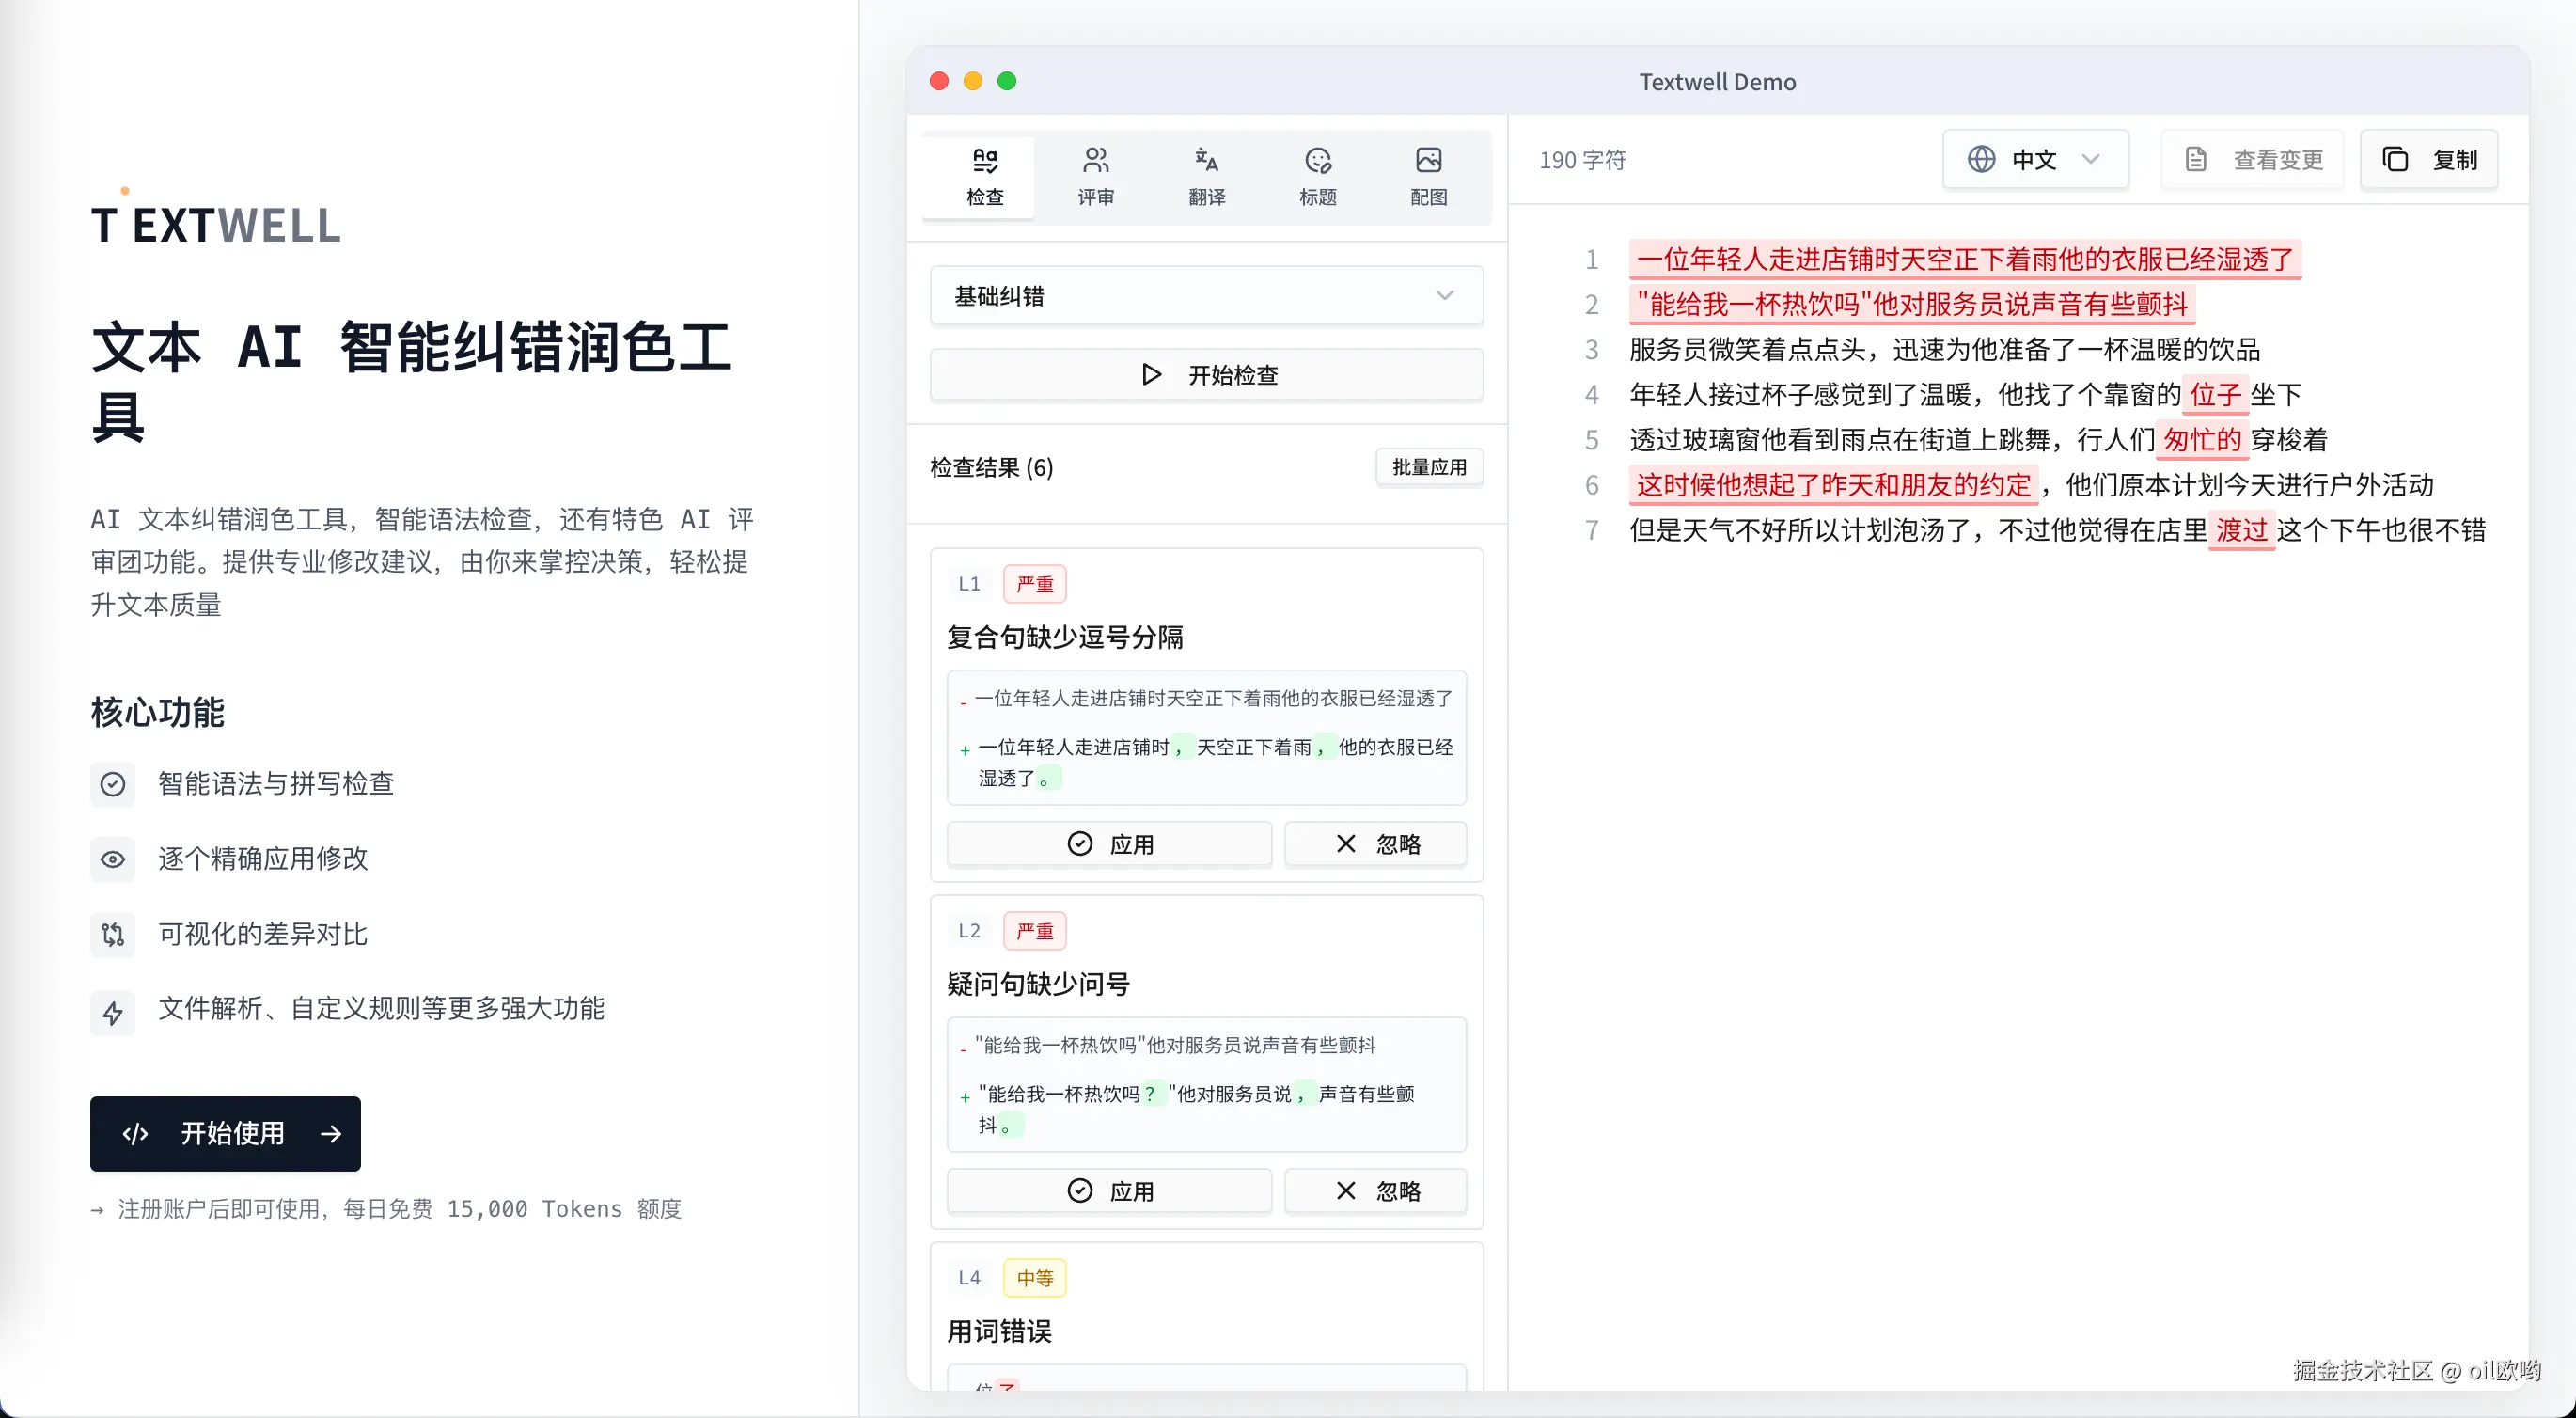
Task: Ignore the L1 comma suggestion
Action: [x=1375, y=844]
